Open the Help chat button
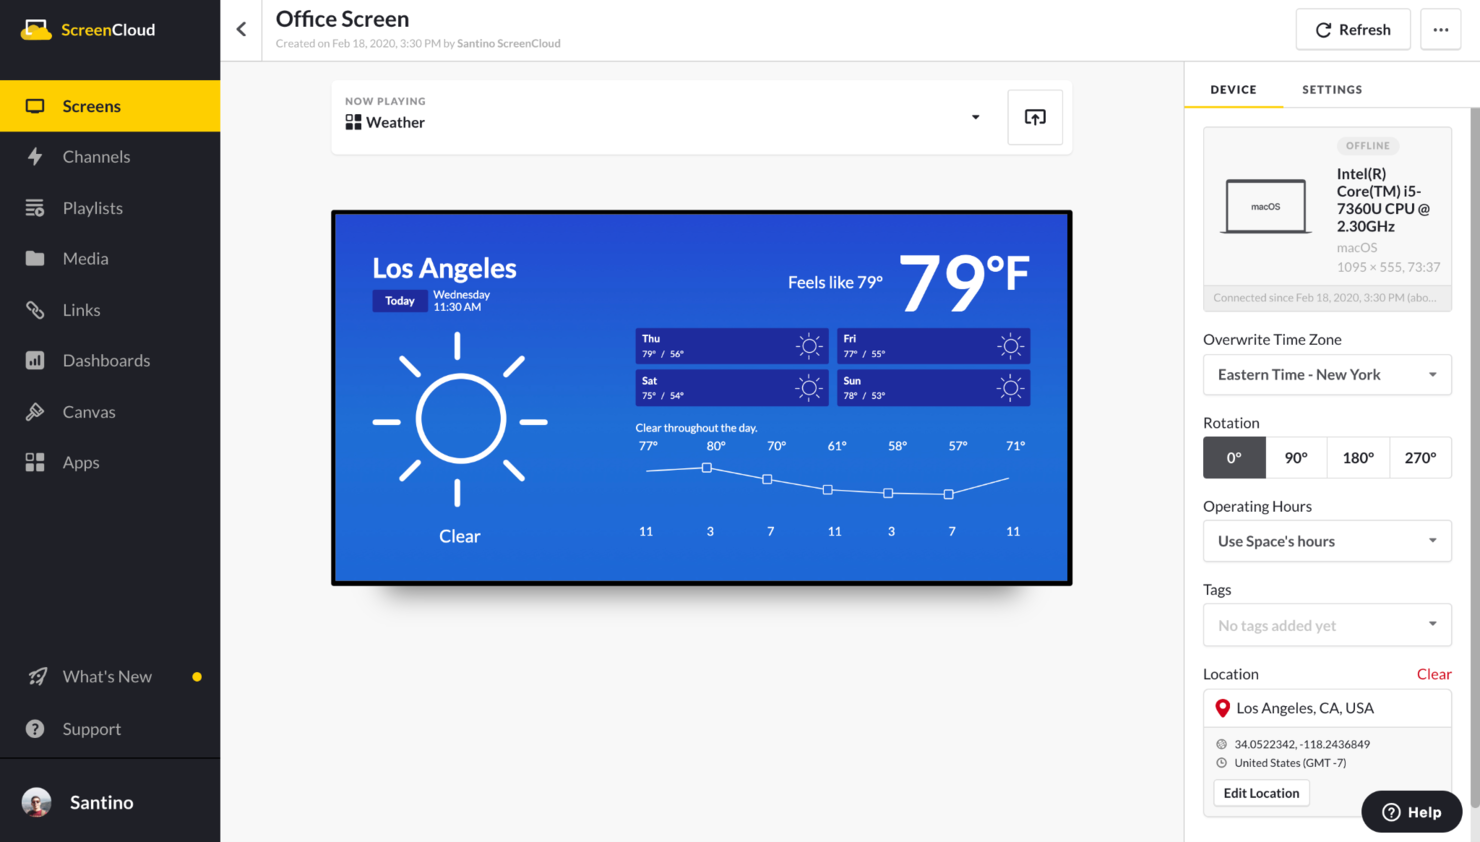1480x842 pixels. (1412, 812)
